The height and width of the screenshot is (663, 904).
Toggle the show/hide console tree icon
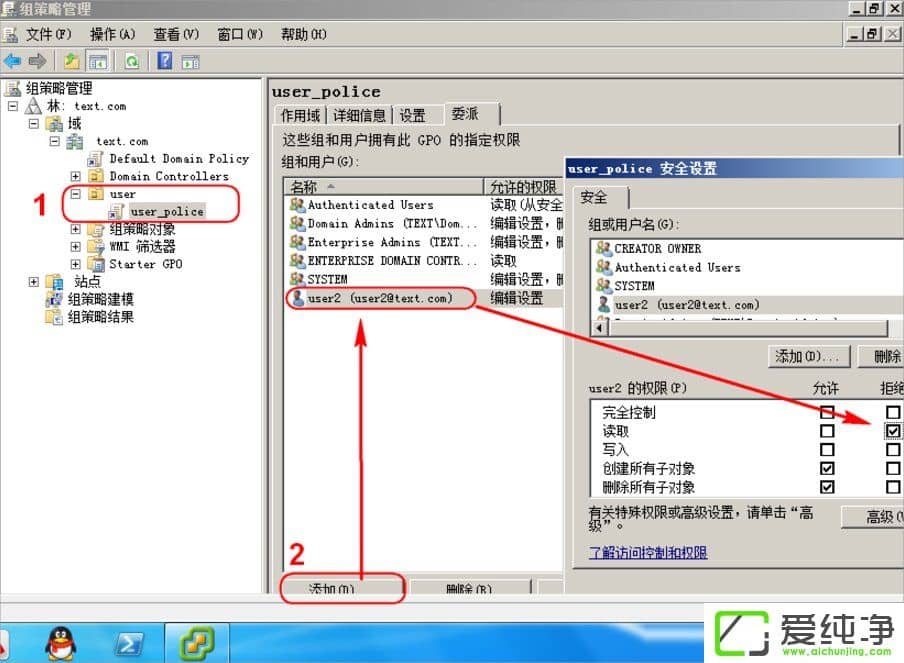[x=98, y=61]
